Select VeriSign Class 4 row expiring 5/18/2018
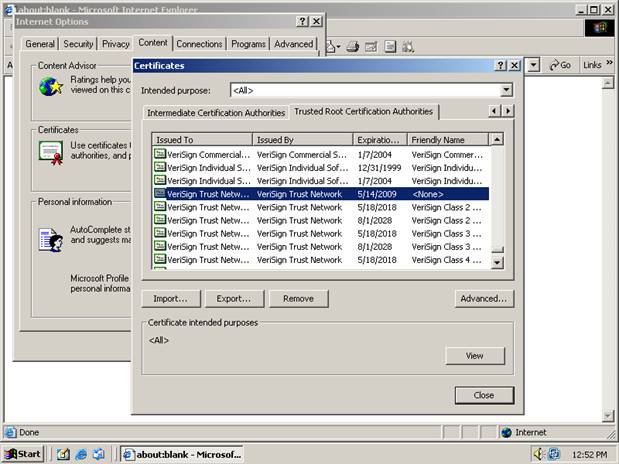 (321, 259)
